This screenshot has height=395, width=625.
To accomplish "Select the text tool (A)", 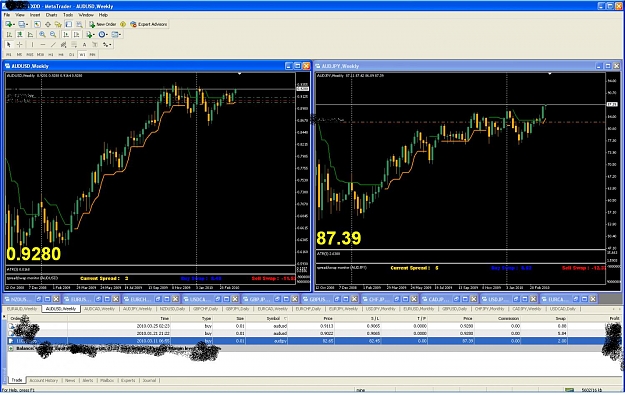I will point(85,45).
